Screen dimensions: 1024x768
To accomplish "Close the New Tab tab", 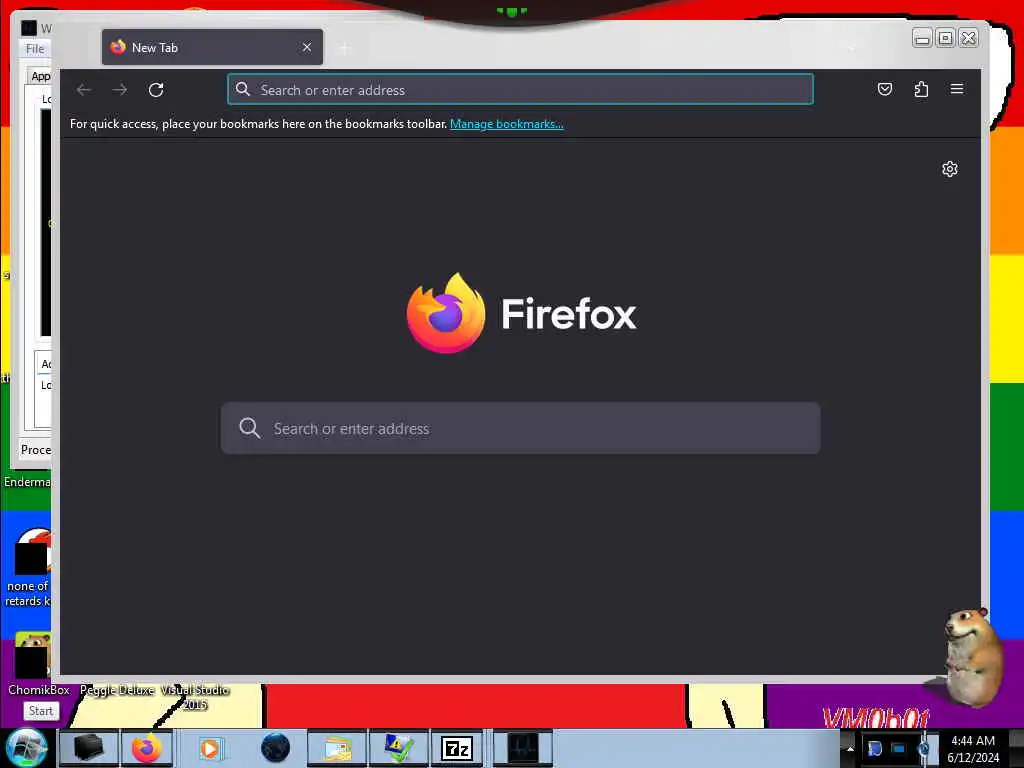I will click(307, 47).
